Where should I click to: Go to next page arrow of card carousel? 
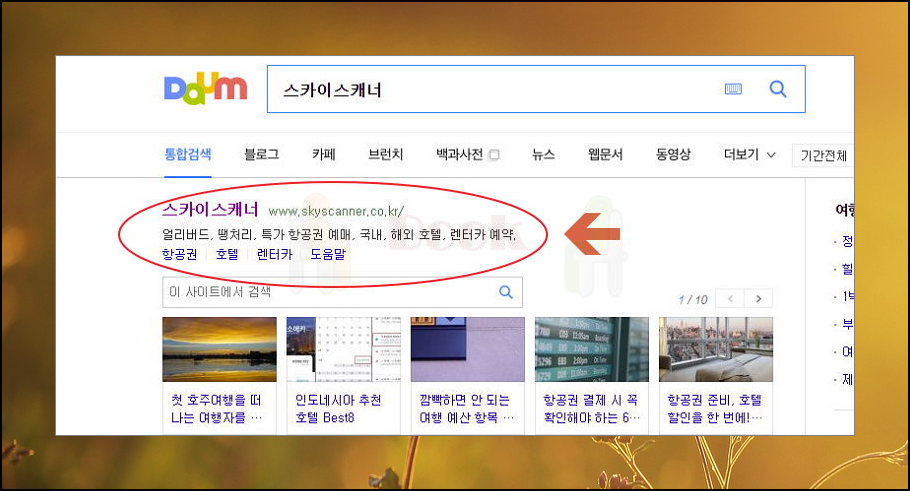click(x=759, y=299)
